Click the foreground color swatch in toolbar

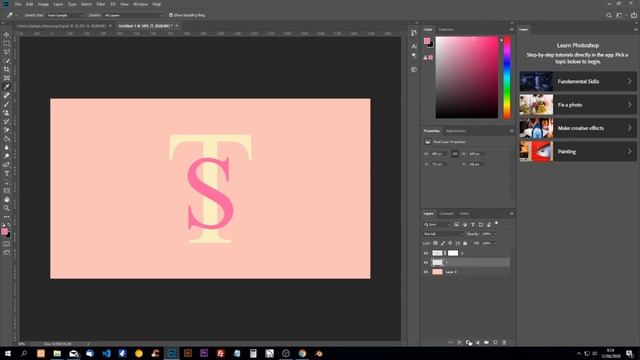point(4,231)
